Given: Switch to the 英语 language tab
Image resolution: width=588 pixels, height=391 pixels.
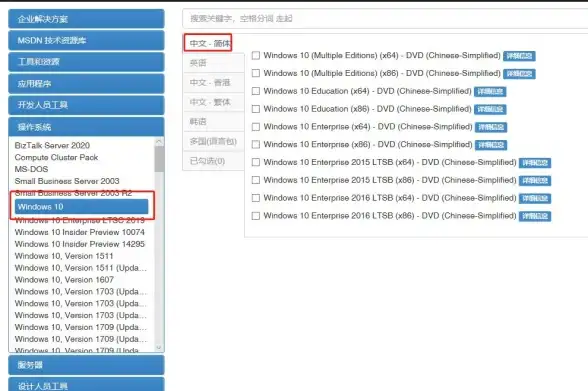Looking at the screenshot, I should click(213, 63).
